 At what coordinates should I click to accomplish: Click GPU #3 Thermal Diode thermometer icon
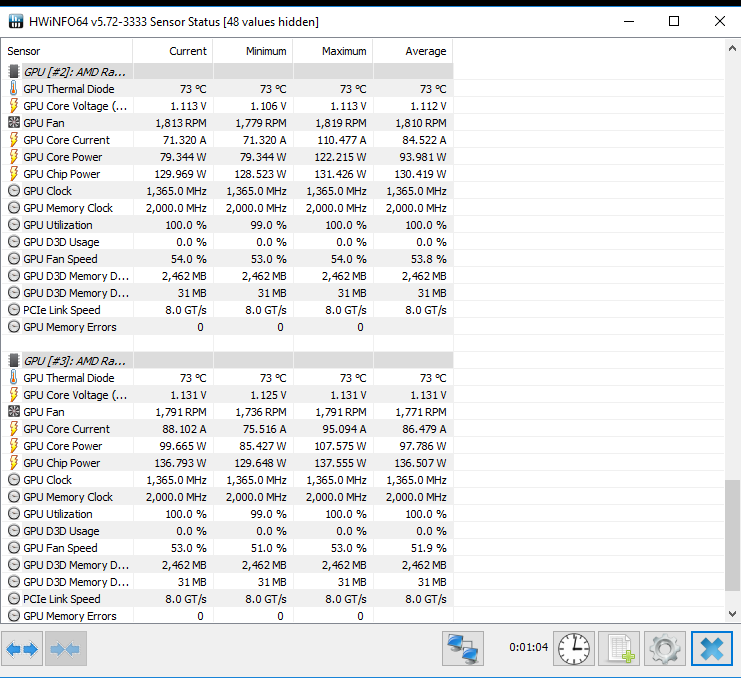[14, 378]
